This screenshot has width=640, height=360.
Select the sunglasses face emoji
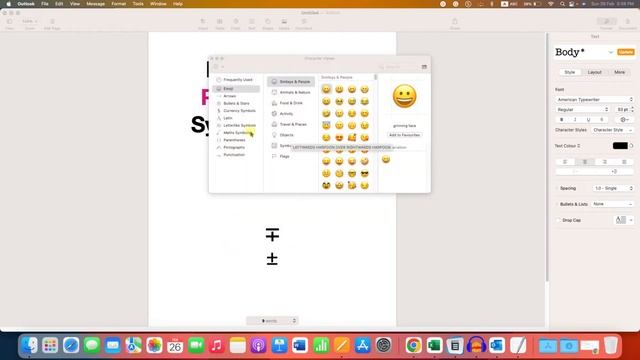pyautogui.click(x=364, y=173)
